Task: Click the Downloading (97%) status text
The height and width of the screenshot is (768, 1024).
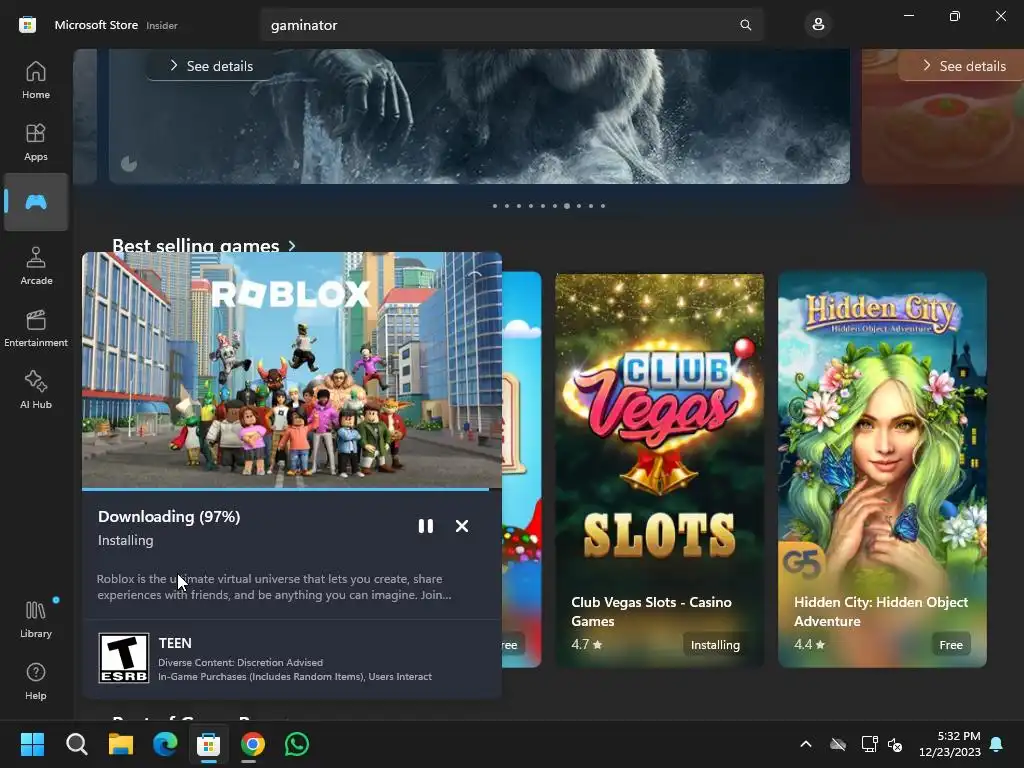Action: coord(169,517)
